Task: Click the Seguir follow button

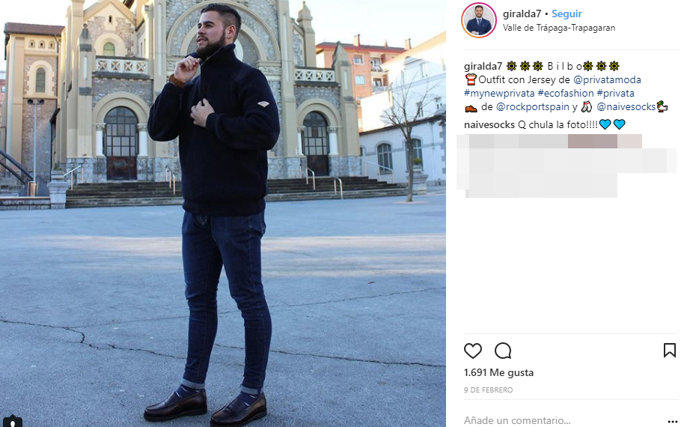Action: coord(567,14)
